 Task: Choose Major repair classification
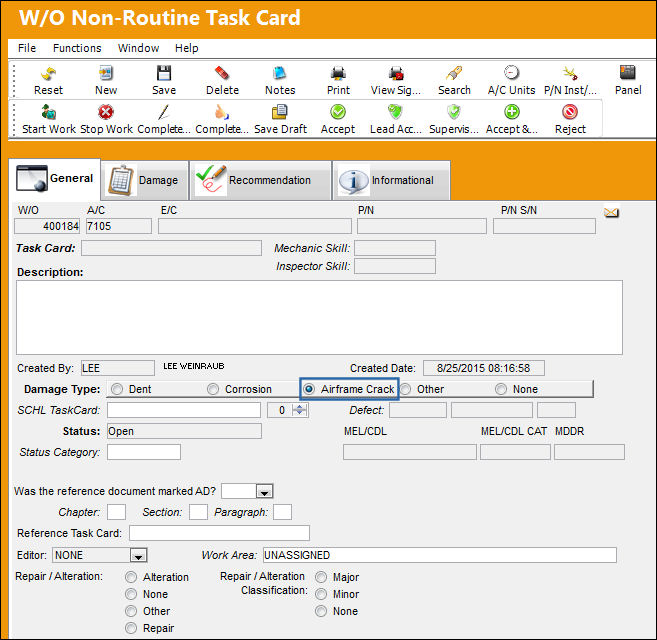coord(321,577)
